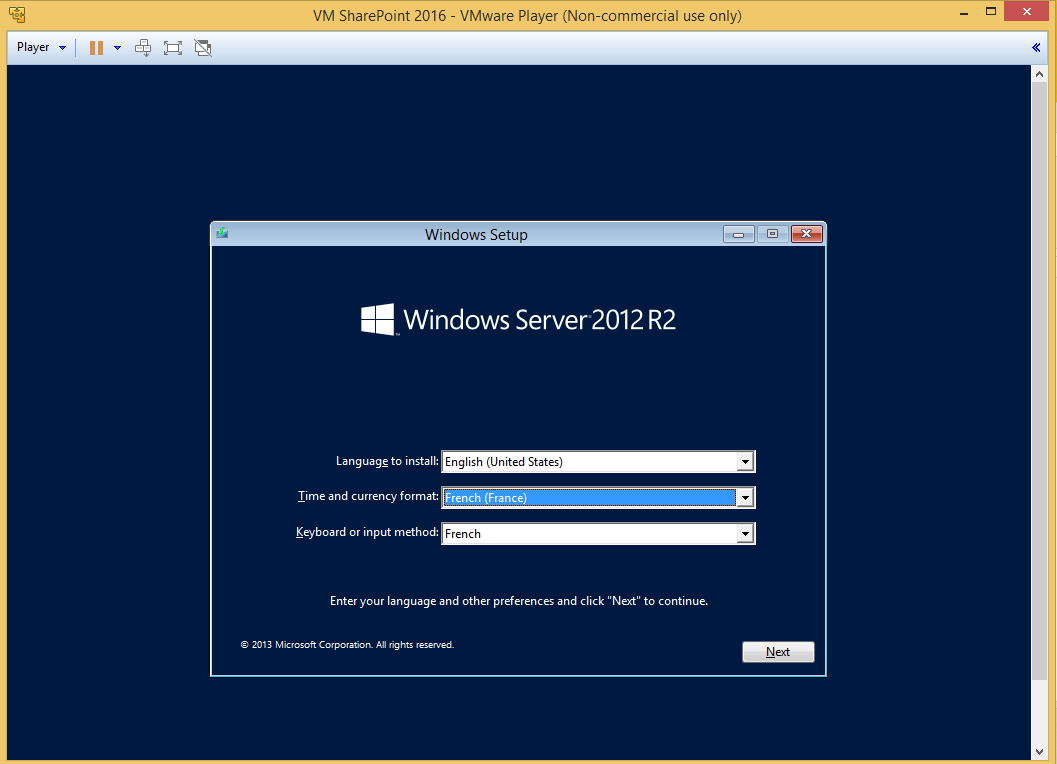Screen dimensions: 1057x764
Task: Close the VMware Player window
Action: (x=1027, y=11)
